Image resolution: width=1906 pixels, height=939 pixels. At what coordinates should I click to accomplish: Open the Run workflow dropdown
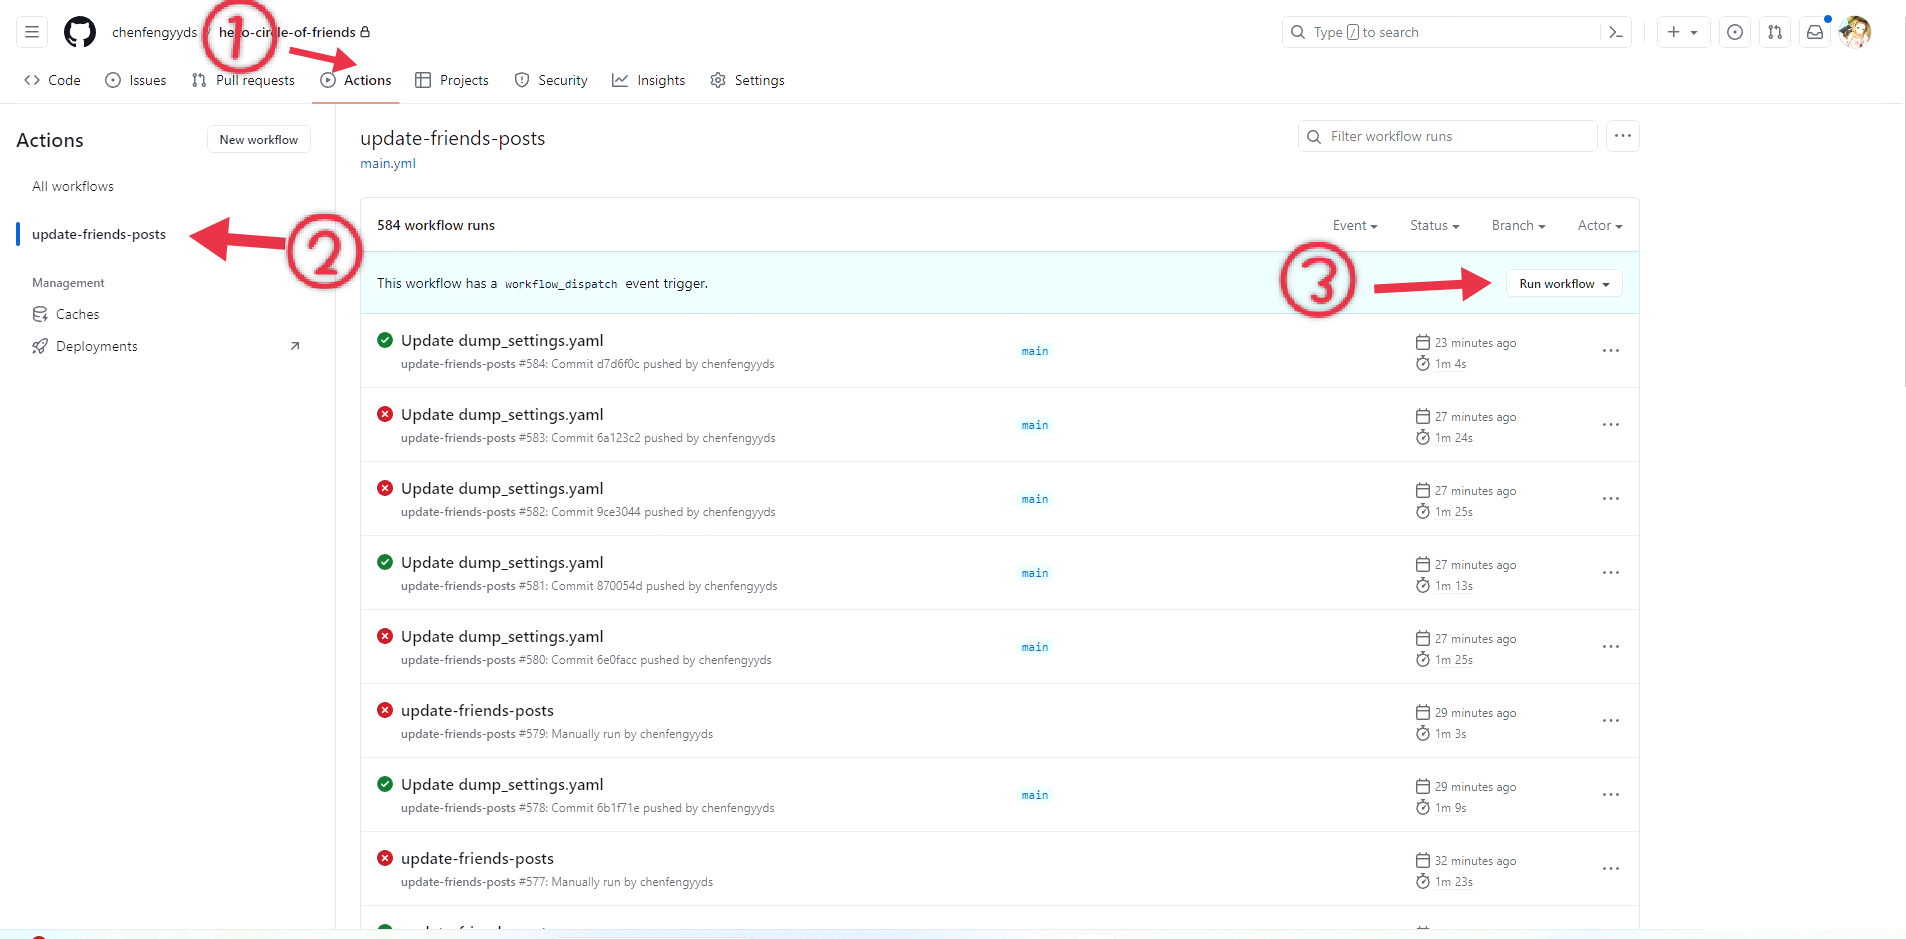pos(1564,284)
